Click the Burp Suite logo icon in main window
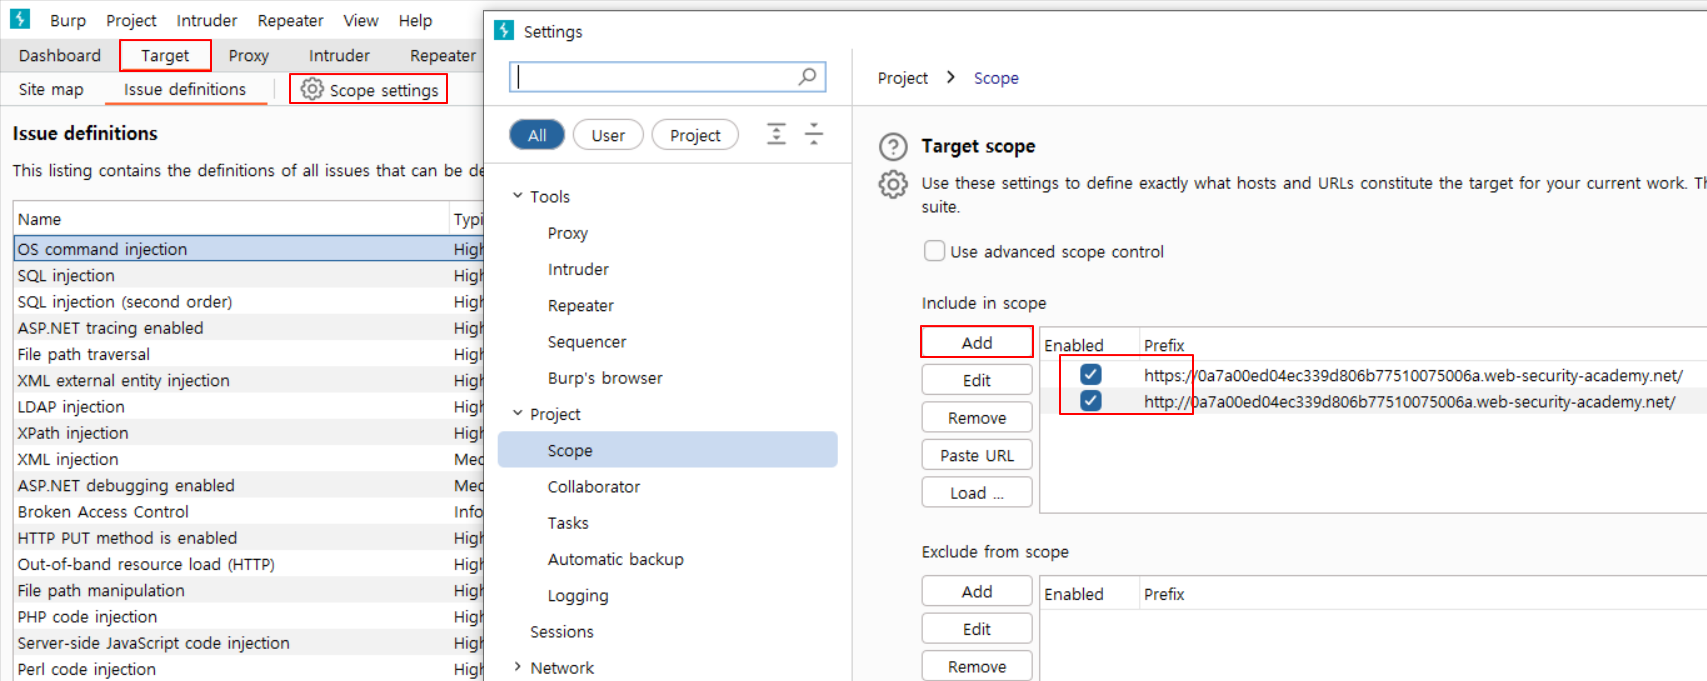The width and height of the screenshot is (1707, 681). click(20, 18)
